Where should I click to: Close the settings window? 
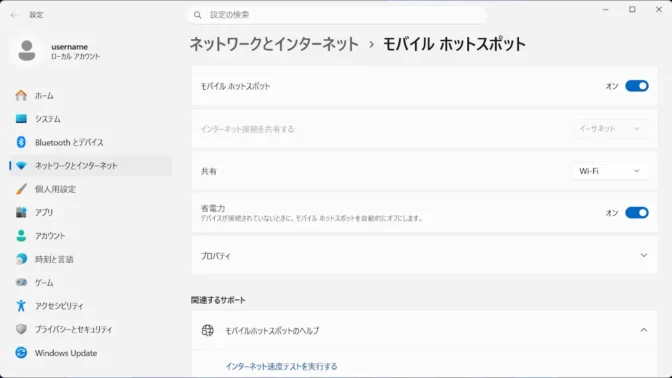click(659, 9)
